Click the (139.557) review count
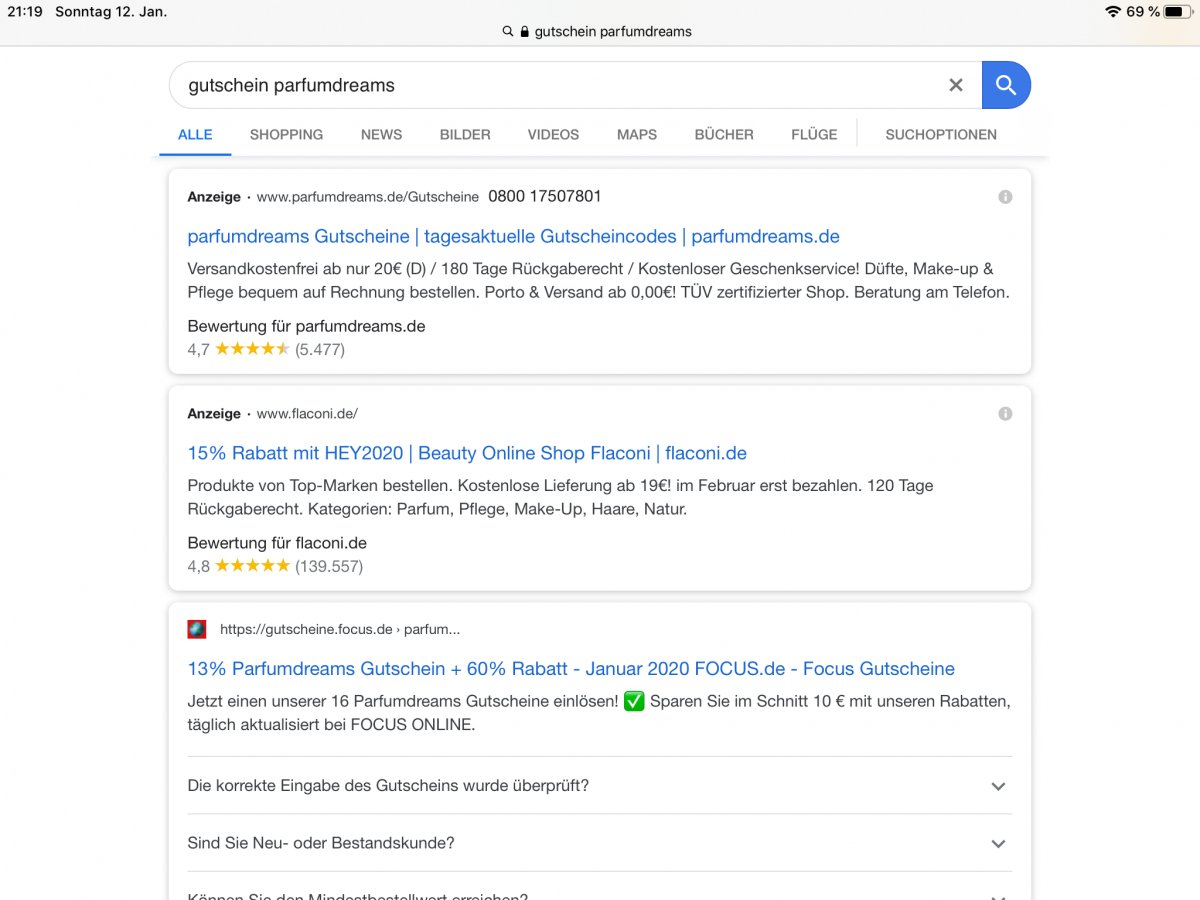1200x900 pixels. (329, 567)
